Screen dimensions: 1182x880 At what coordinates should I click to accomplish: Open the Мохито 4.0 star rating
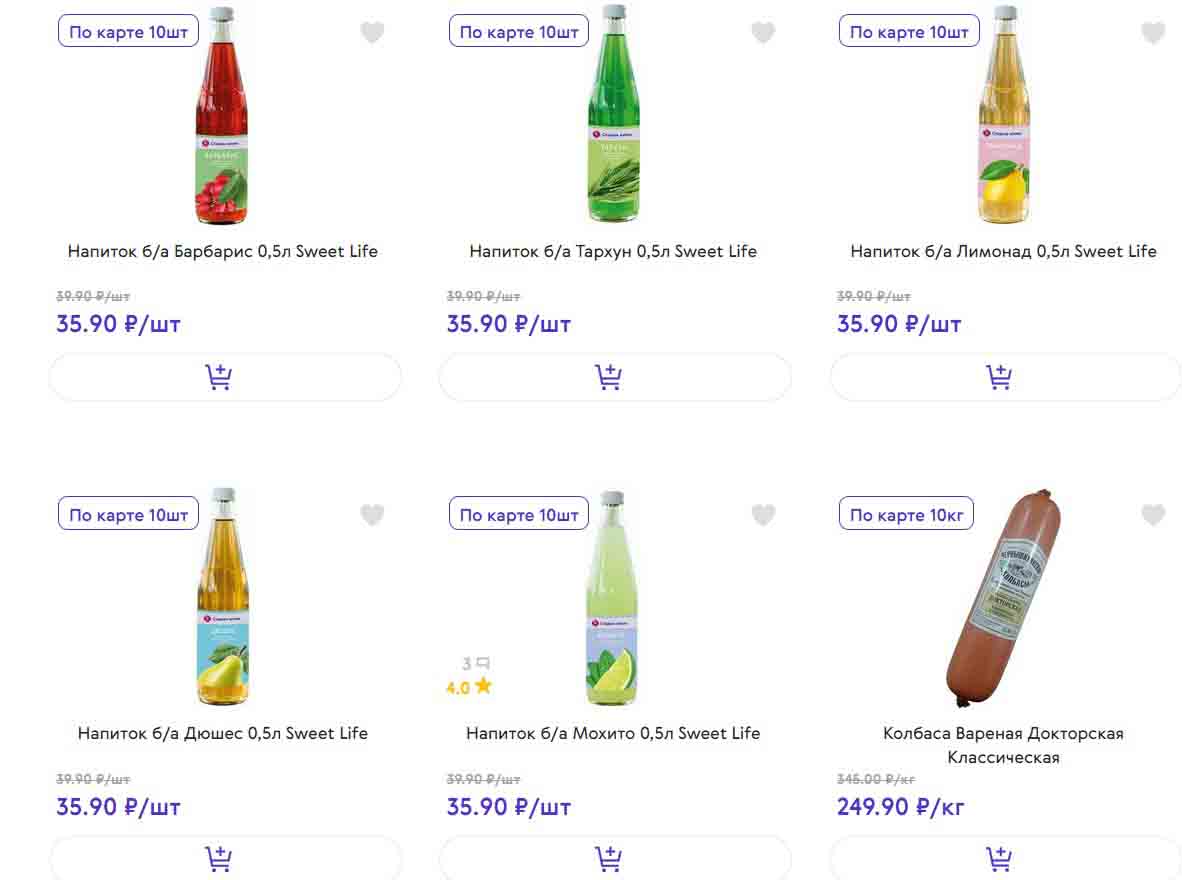coord(469,687)
